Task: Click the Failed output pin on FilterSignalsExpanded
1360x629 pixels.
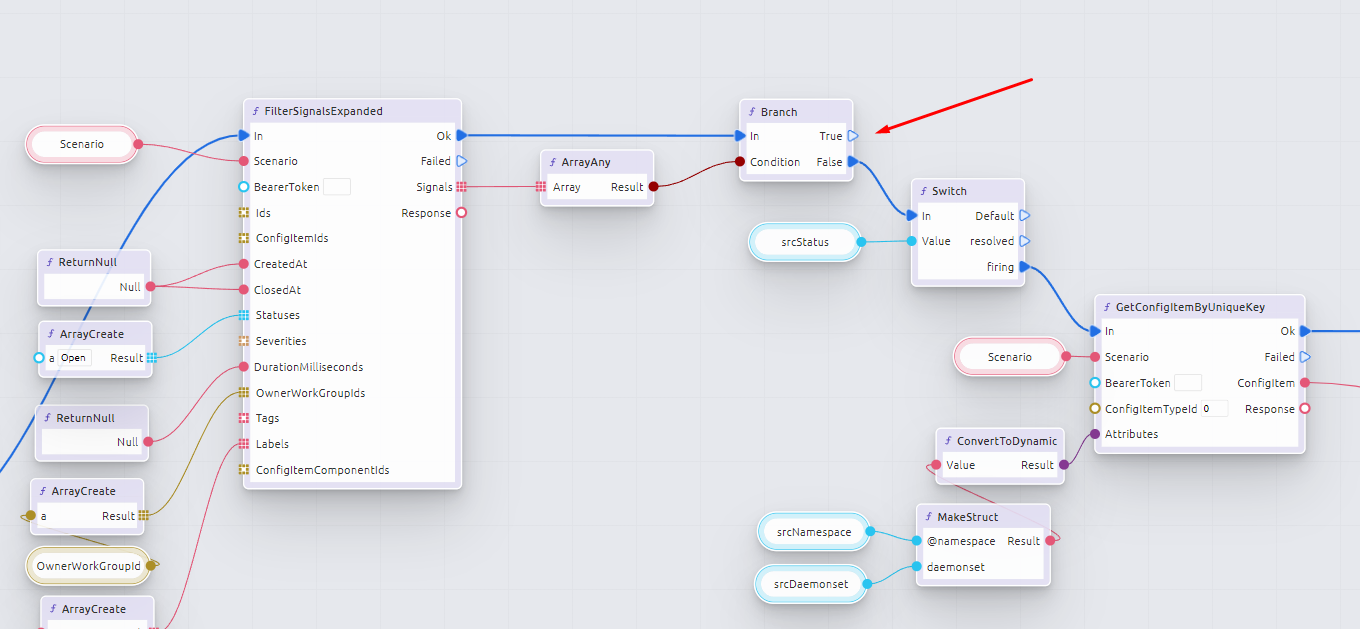Action: [x=461, y=161]
